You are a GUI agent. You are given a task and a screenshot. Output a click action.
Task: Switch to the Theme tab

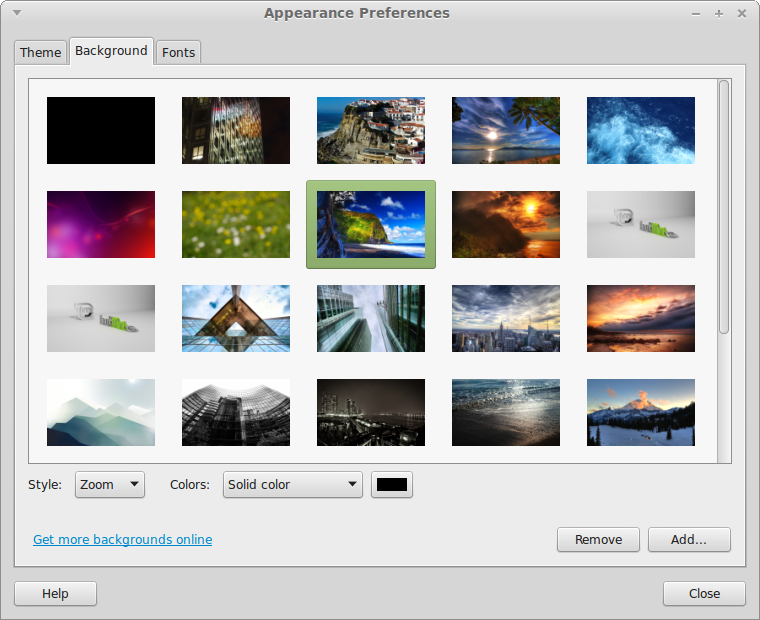point(41,52)
